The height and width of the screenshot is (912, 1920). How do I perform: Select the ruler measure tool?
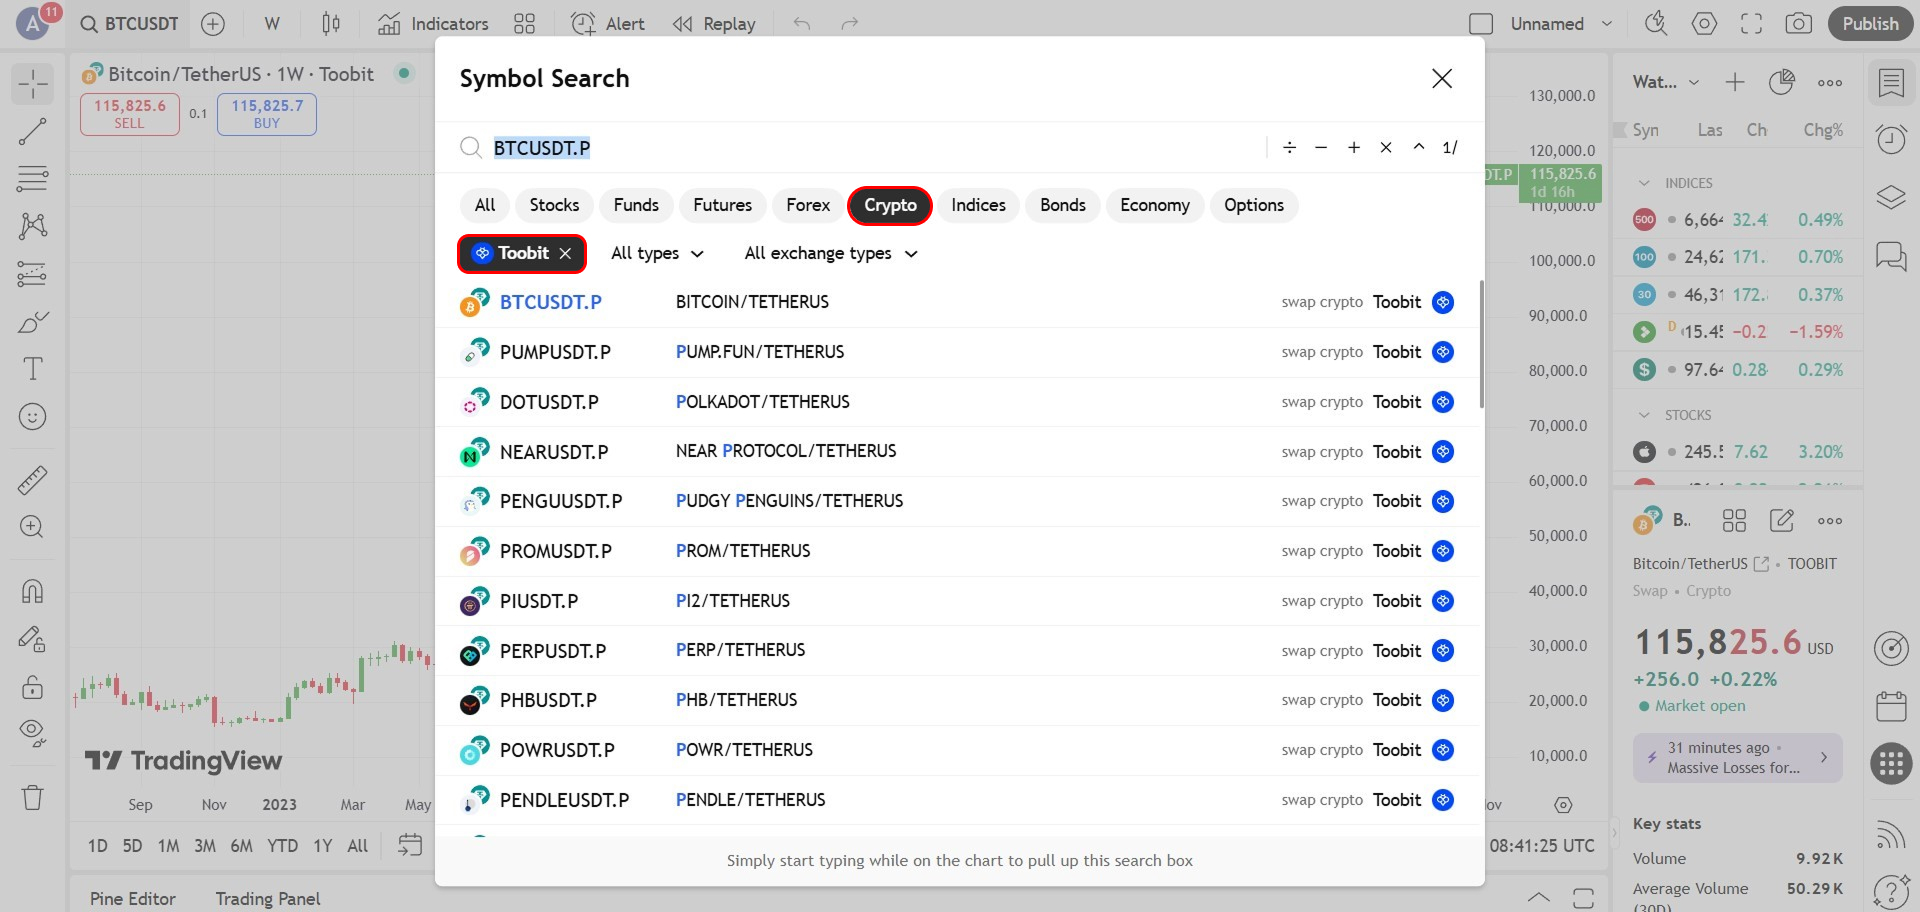click(x=33, y=480)
